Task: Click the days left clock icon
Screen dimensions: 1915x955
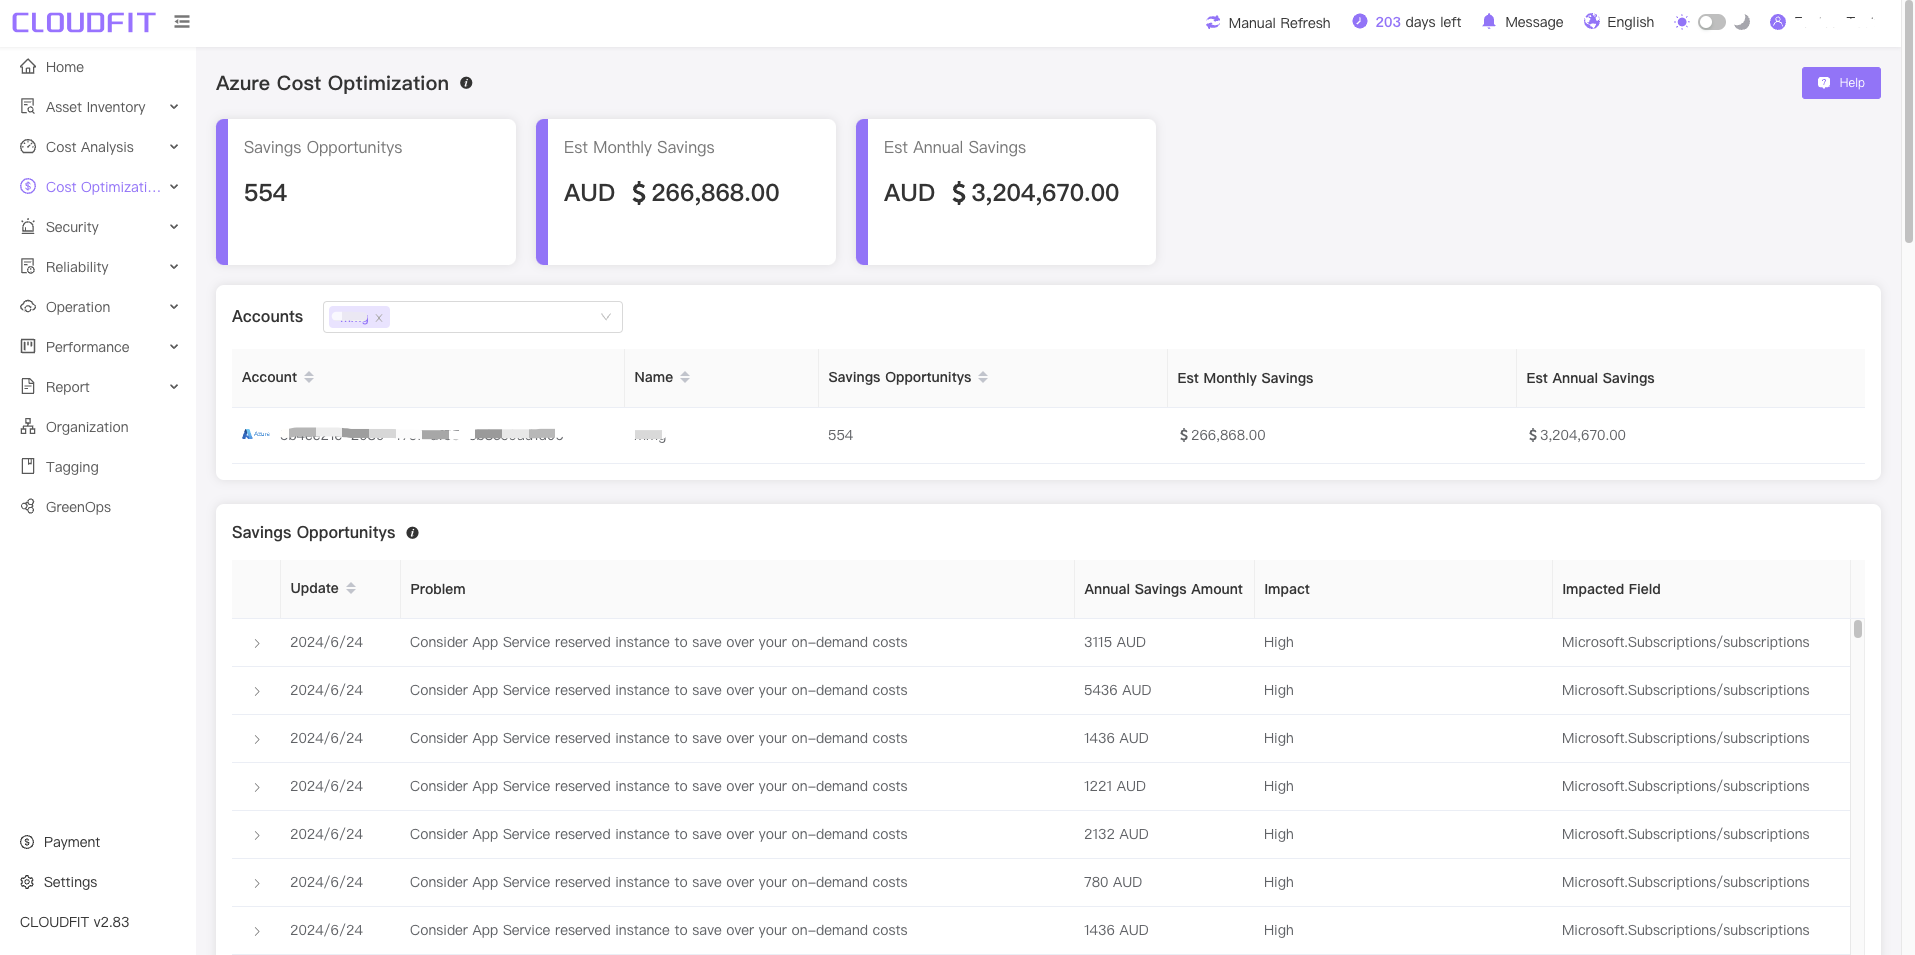Action: (x=1360, y=21)
